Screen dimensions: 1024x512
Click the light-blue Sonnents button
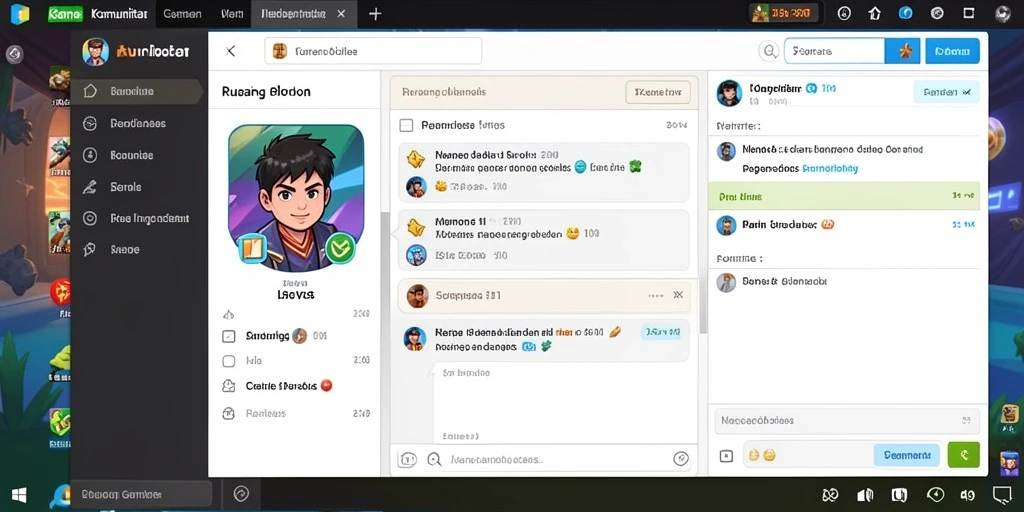pyautogui.click(x=906, y=455)
